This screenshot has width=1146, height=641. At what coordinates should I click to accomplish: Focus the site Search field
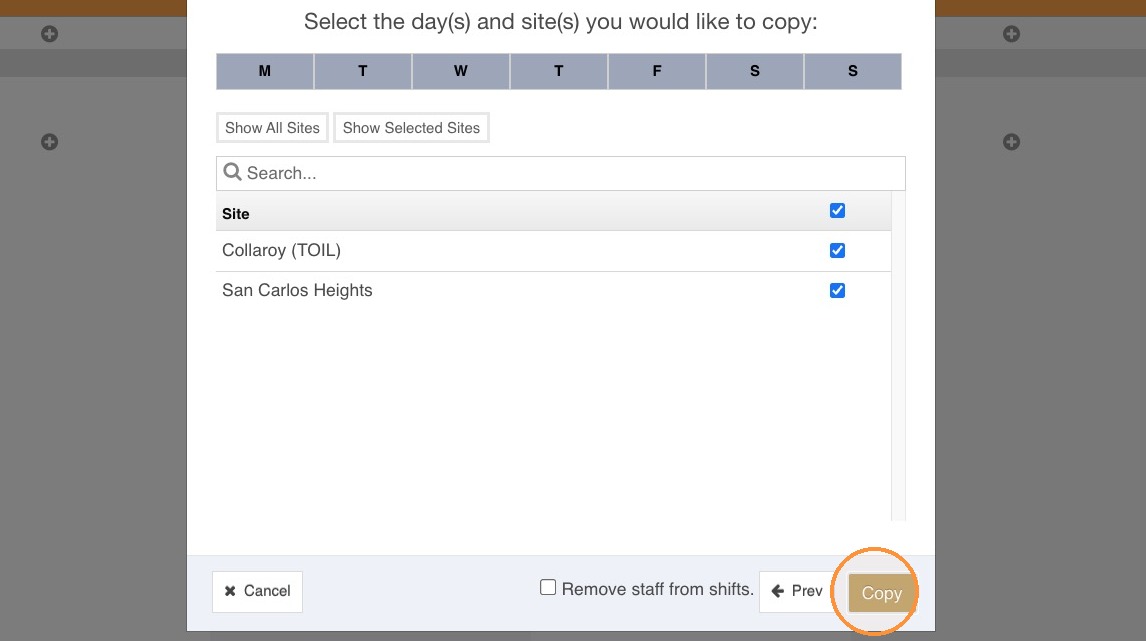[x=561, y=173]
